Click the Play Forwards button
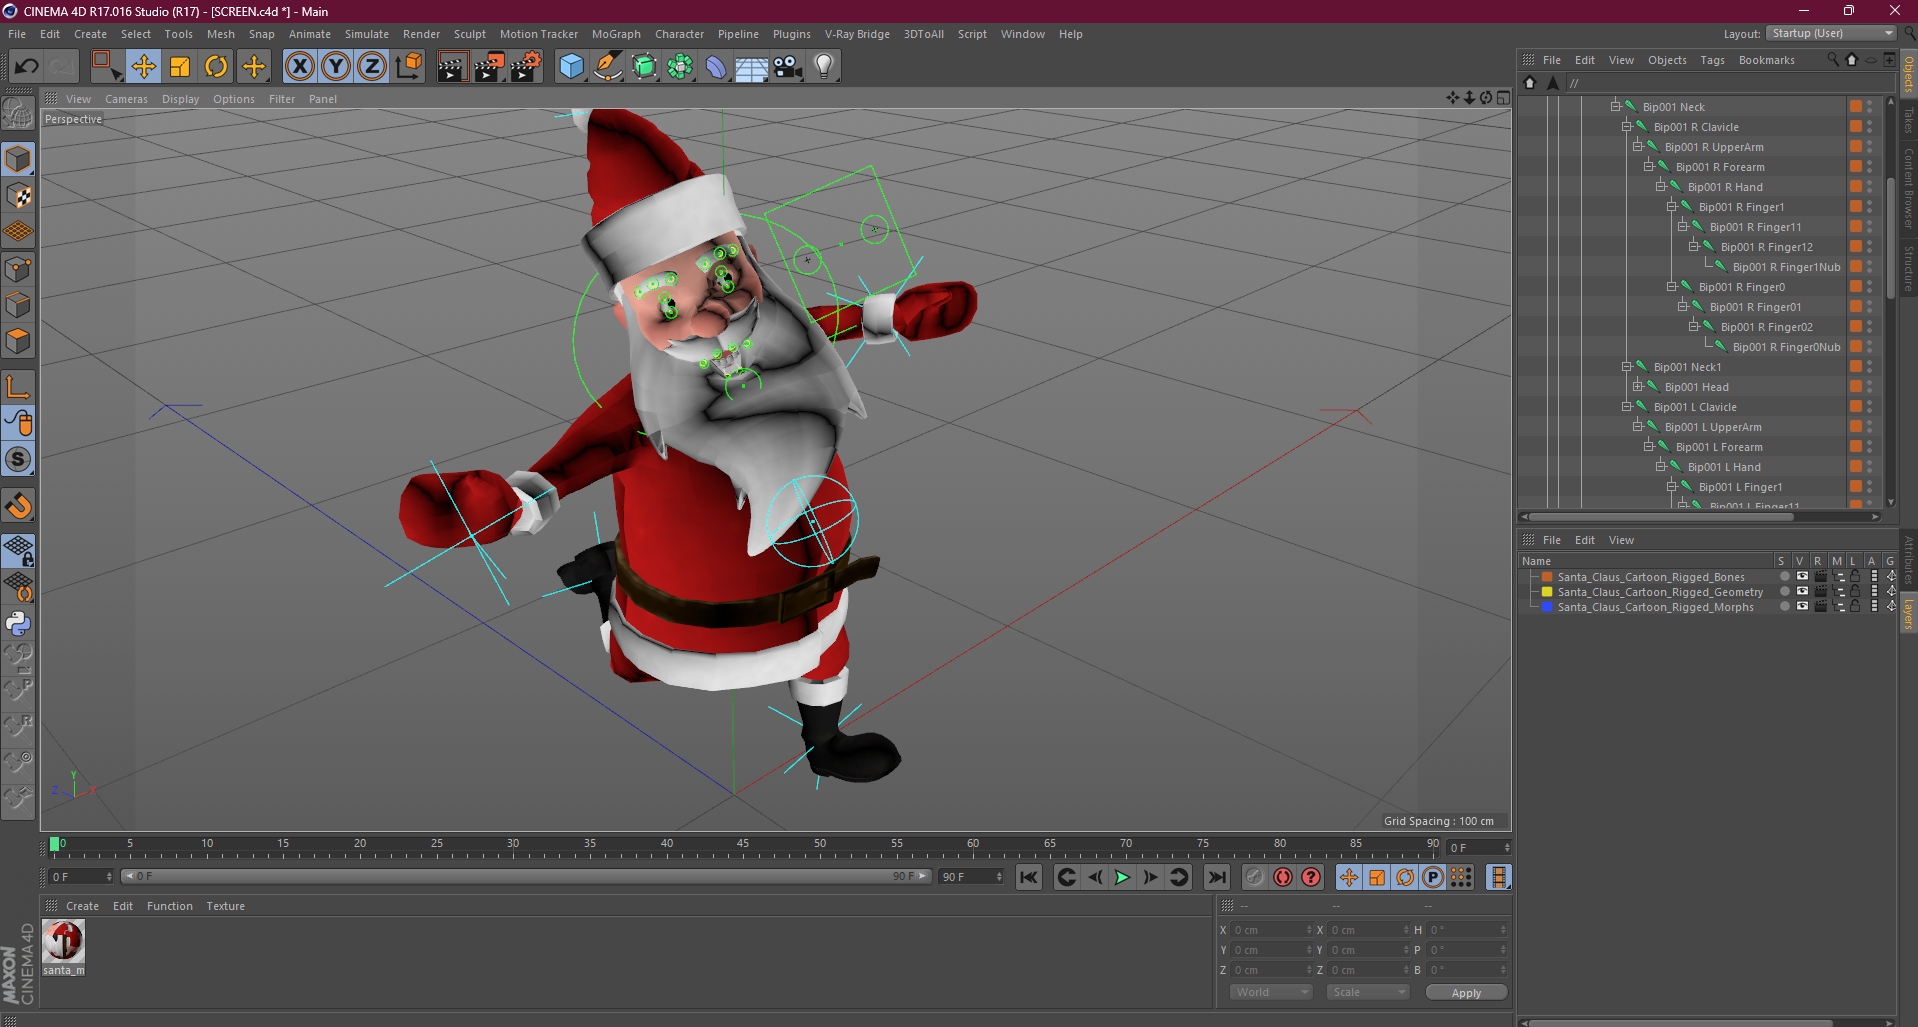The height and width of the screenshot is (1027, 1918). point(1122,877)
